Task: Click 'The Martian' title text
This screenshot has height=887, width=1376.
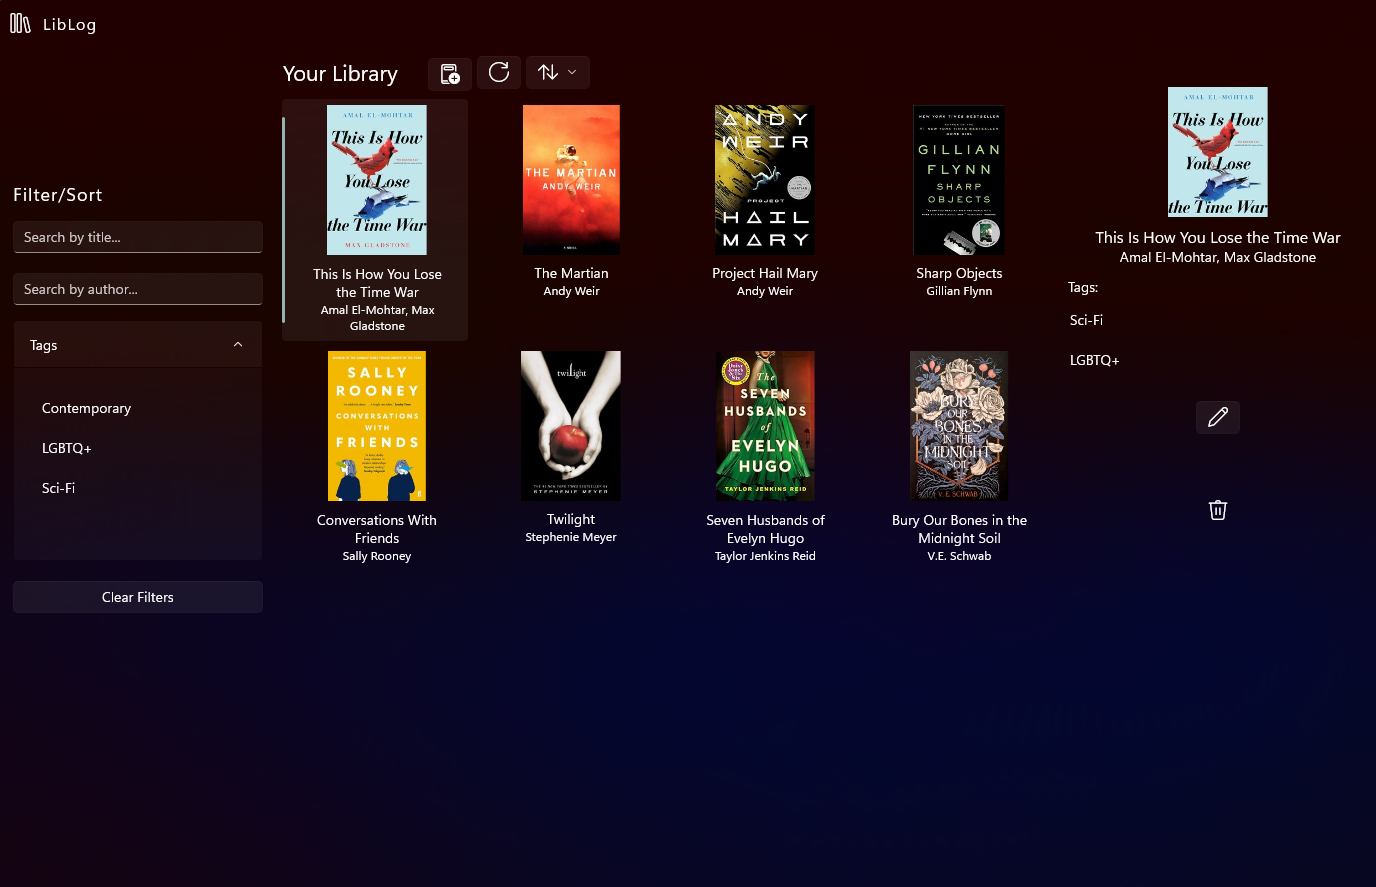Action: (571, 273)
